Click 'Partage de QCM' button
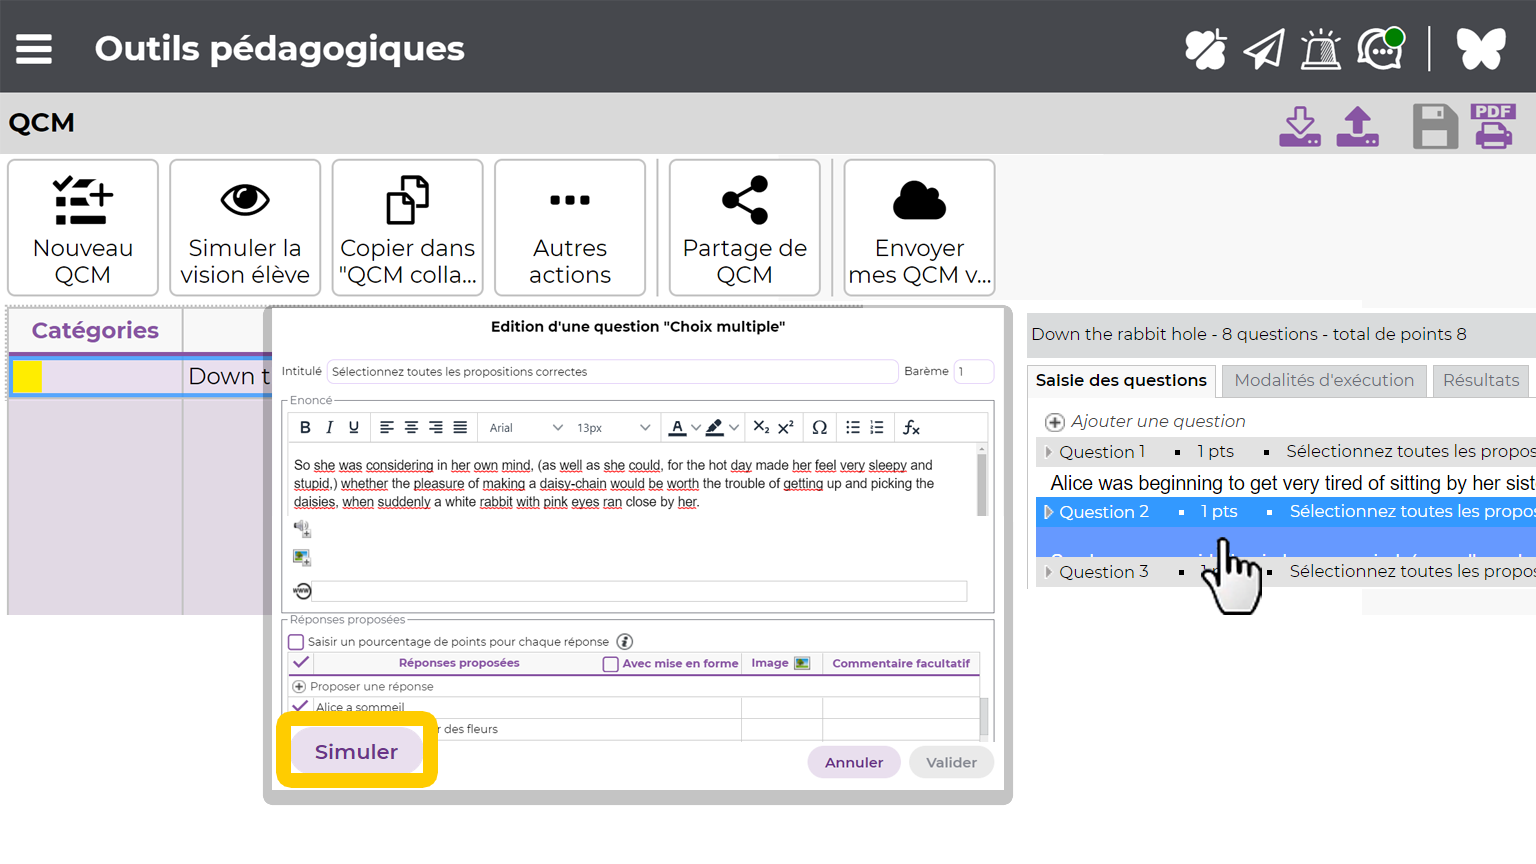Screen dimensions: 1536x864 (745, 228)
